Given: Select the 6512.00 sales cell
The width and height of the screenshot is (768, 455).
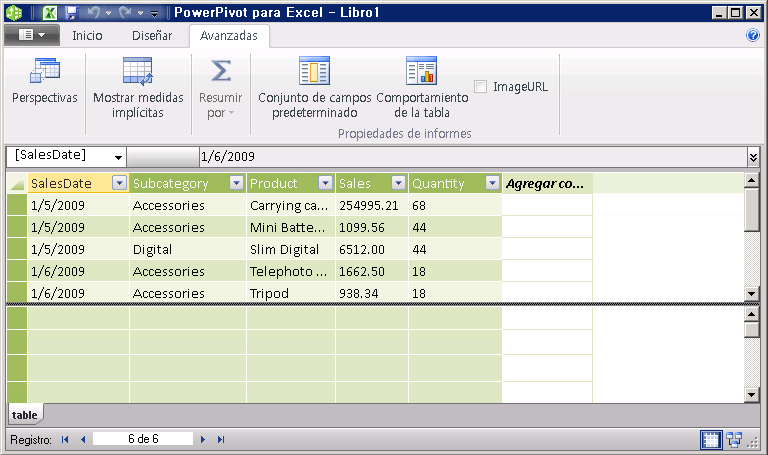Looking at the screenshot, I should 372,249.
